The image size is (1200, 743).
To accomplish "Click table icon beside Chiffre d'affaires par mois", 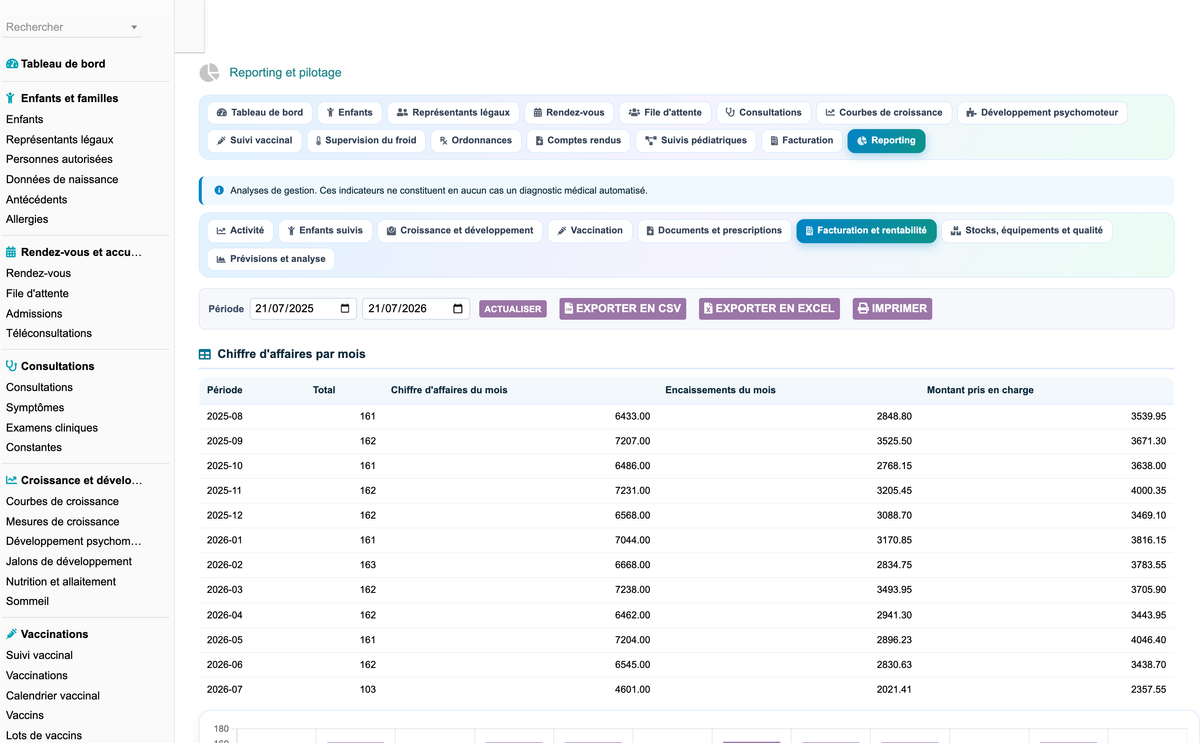I will pyautogui.click(x=205, y=355).
